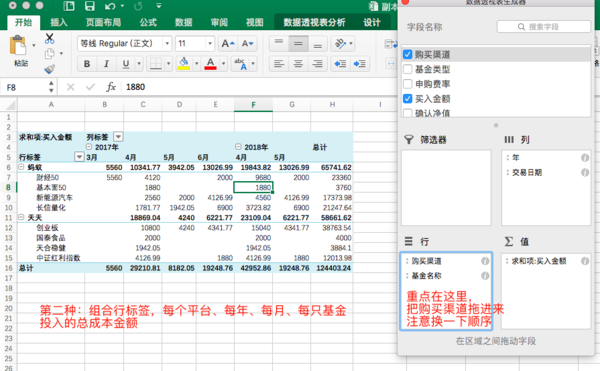Check the 确认净值 field checkbox

click(408, 113)
